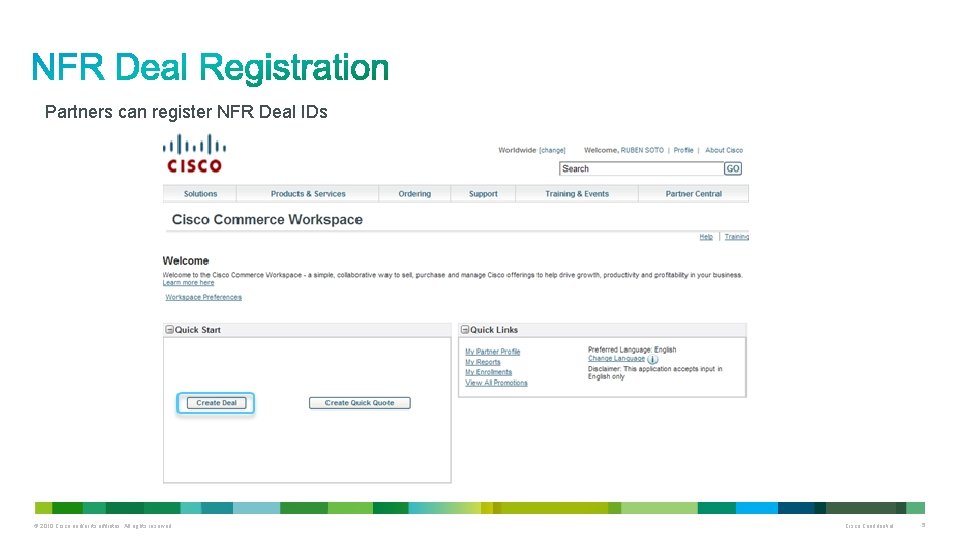The image size is (960, 540).
Task: Open the Profile link
Action: click(683, 150)
